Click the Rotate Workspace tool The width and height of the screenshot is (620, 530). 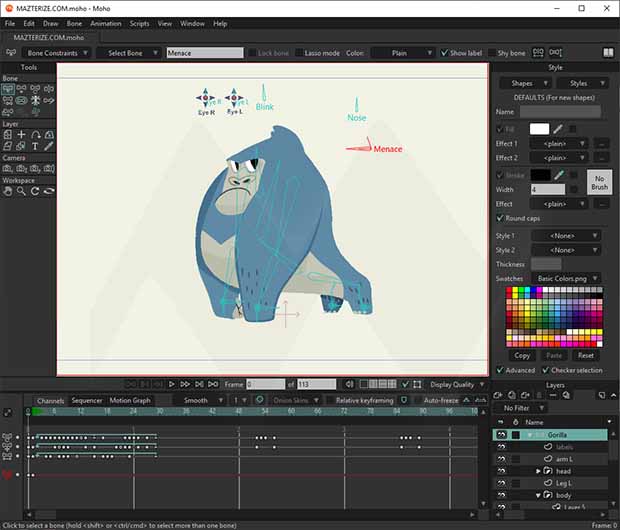coord(35,190)
